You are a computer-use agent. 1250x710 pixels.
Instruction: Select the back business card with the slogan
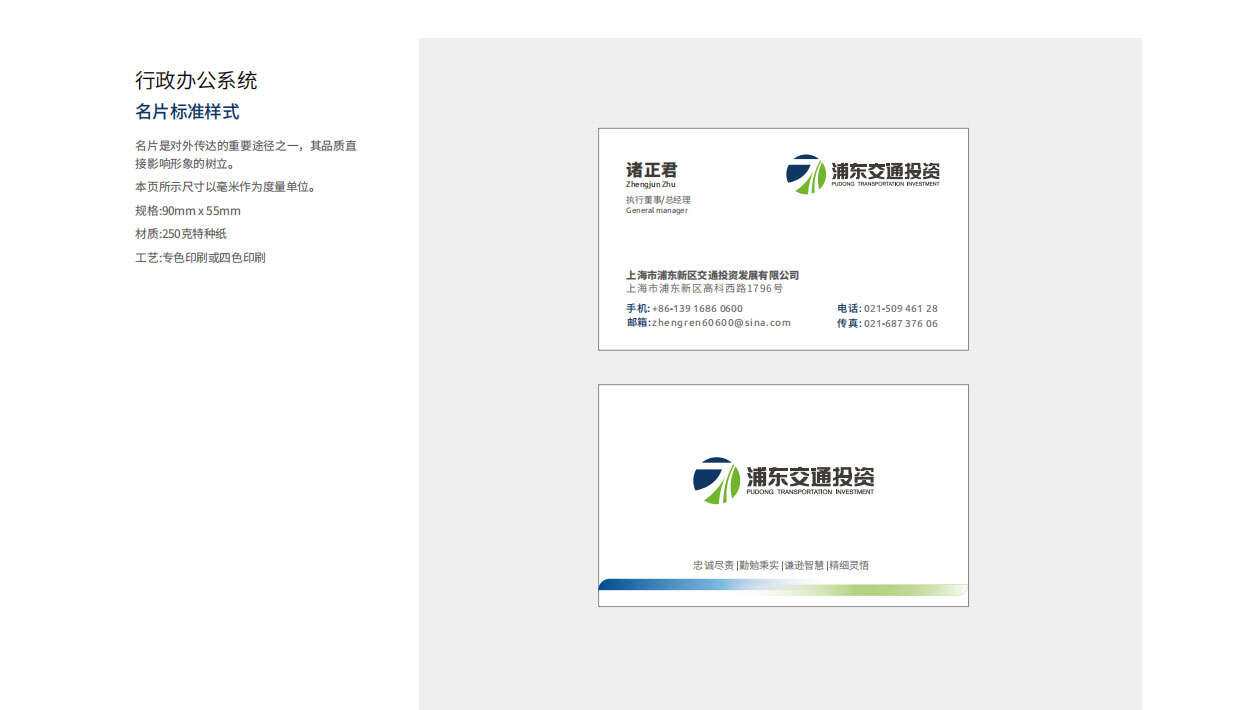783,495
